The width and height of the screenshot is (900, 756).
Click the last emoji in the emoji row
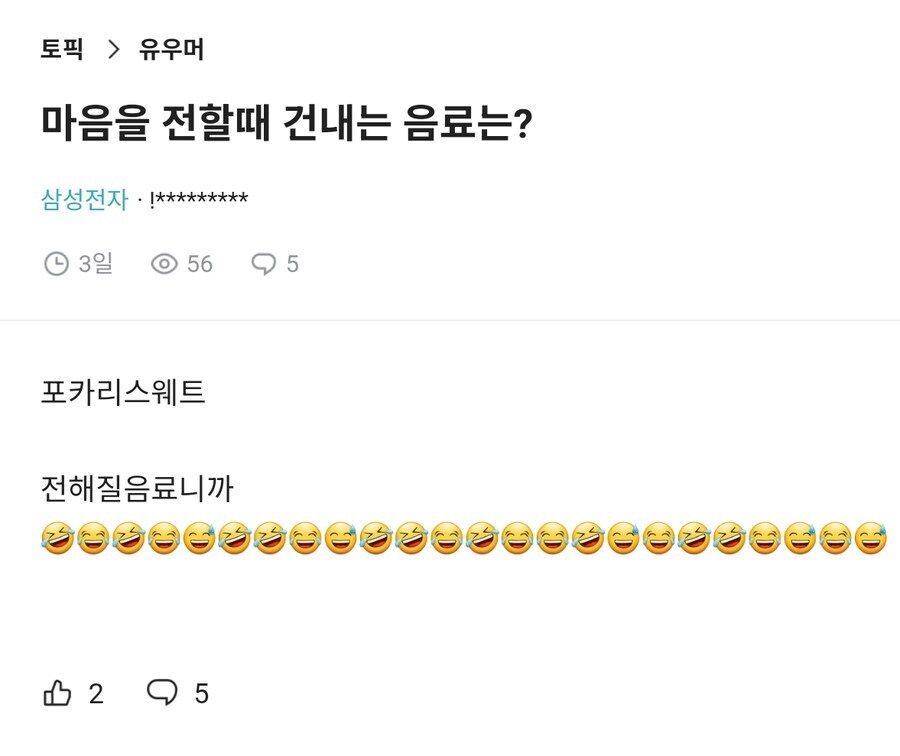pos(871,539)
